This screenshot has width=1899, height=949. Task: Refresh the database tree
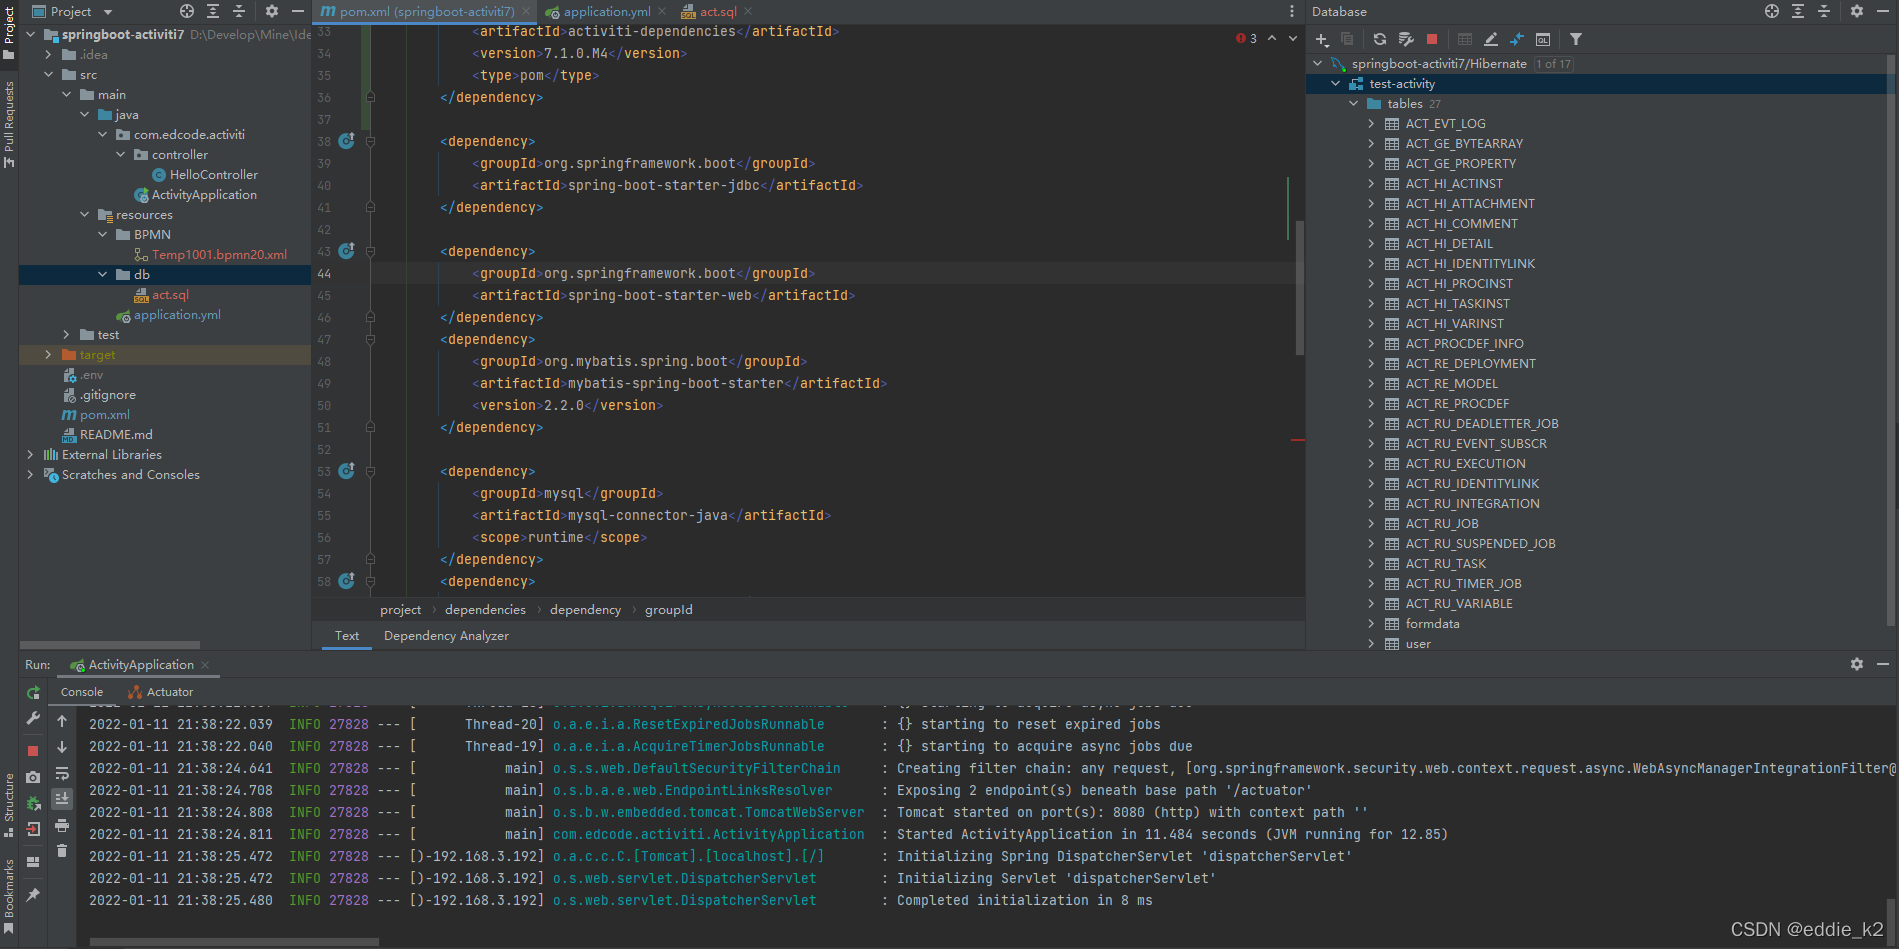(x=1380, y=39)
